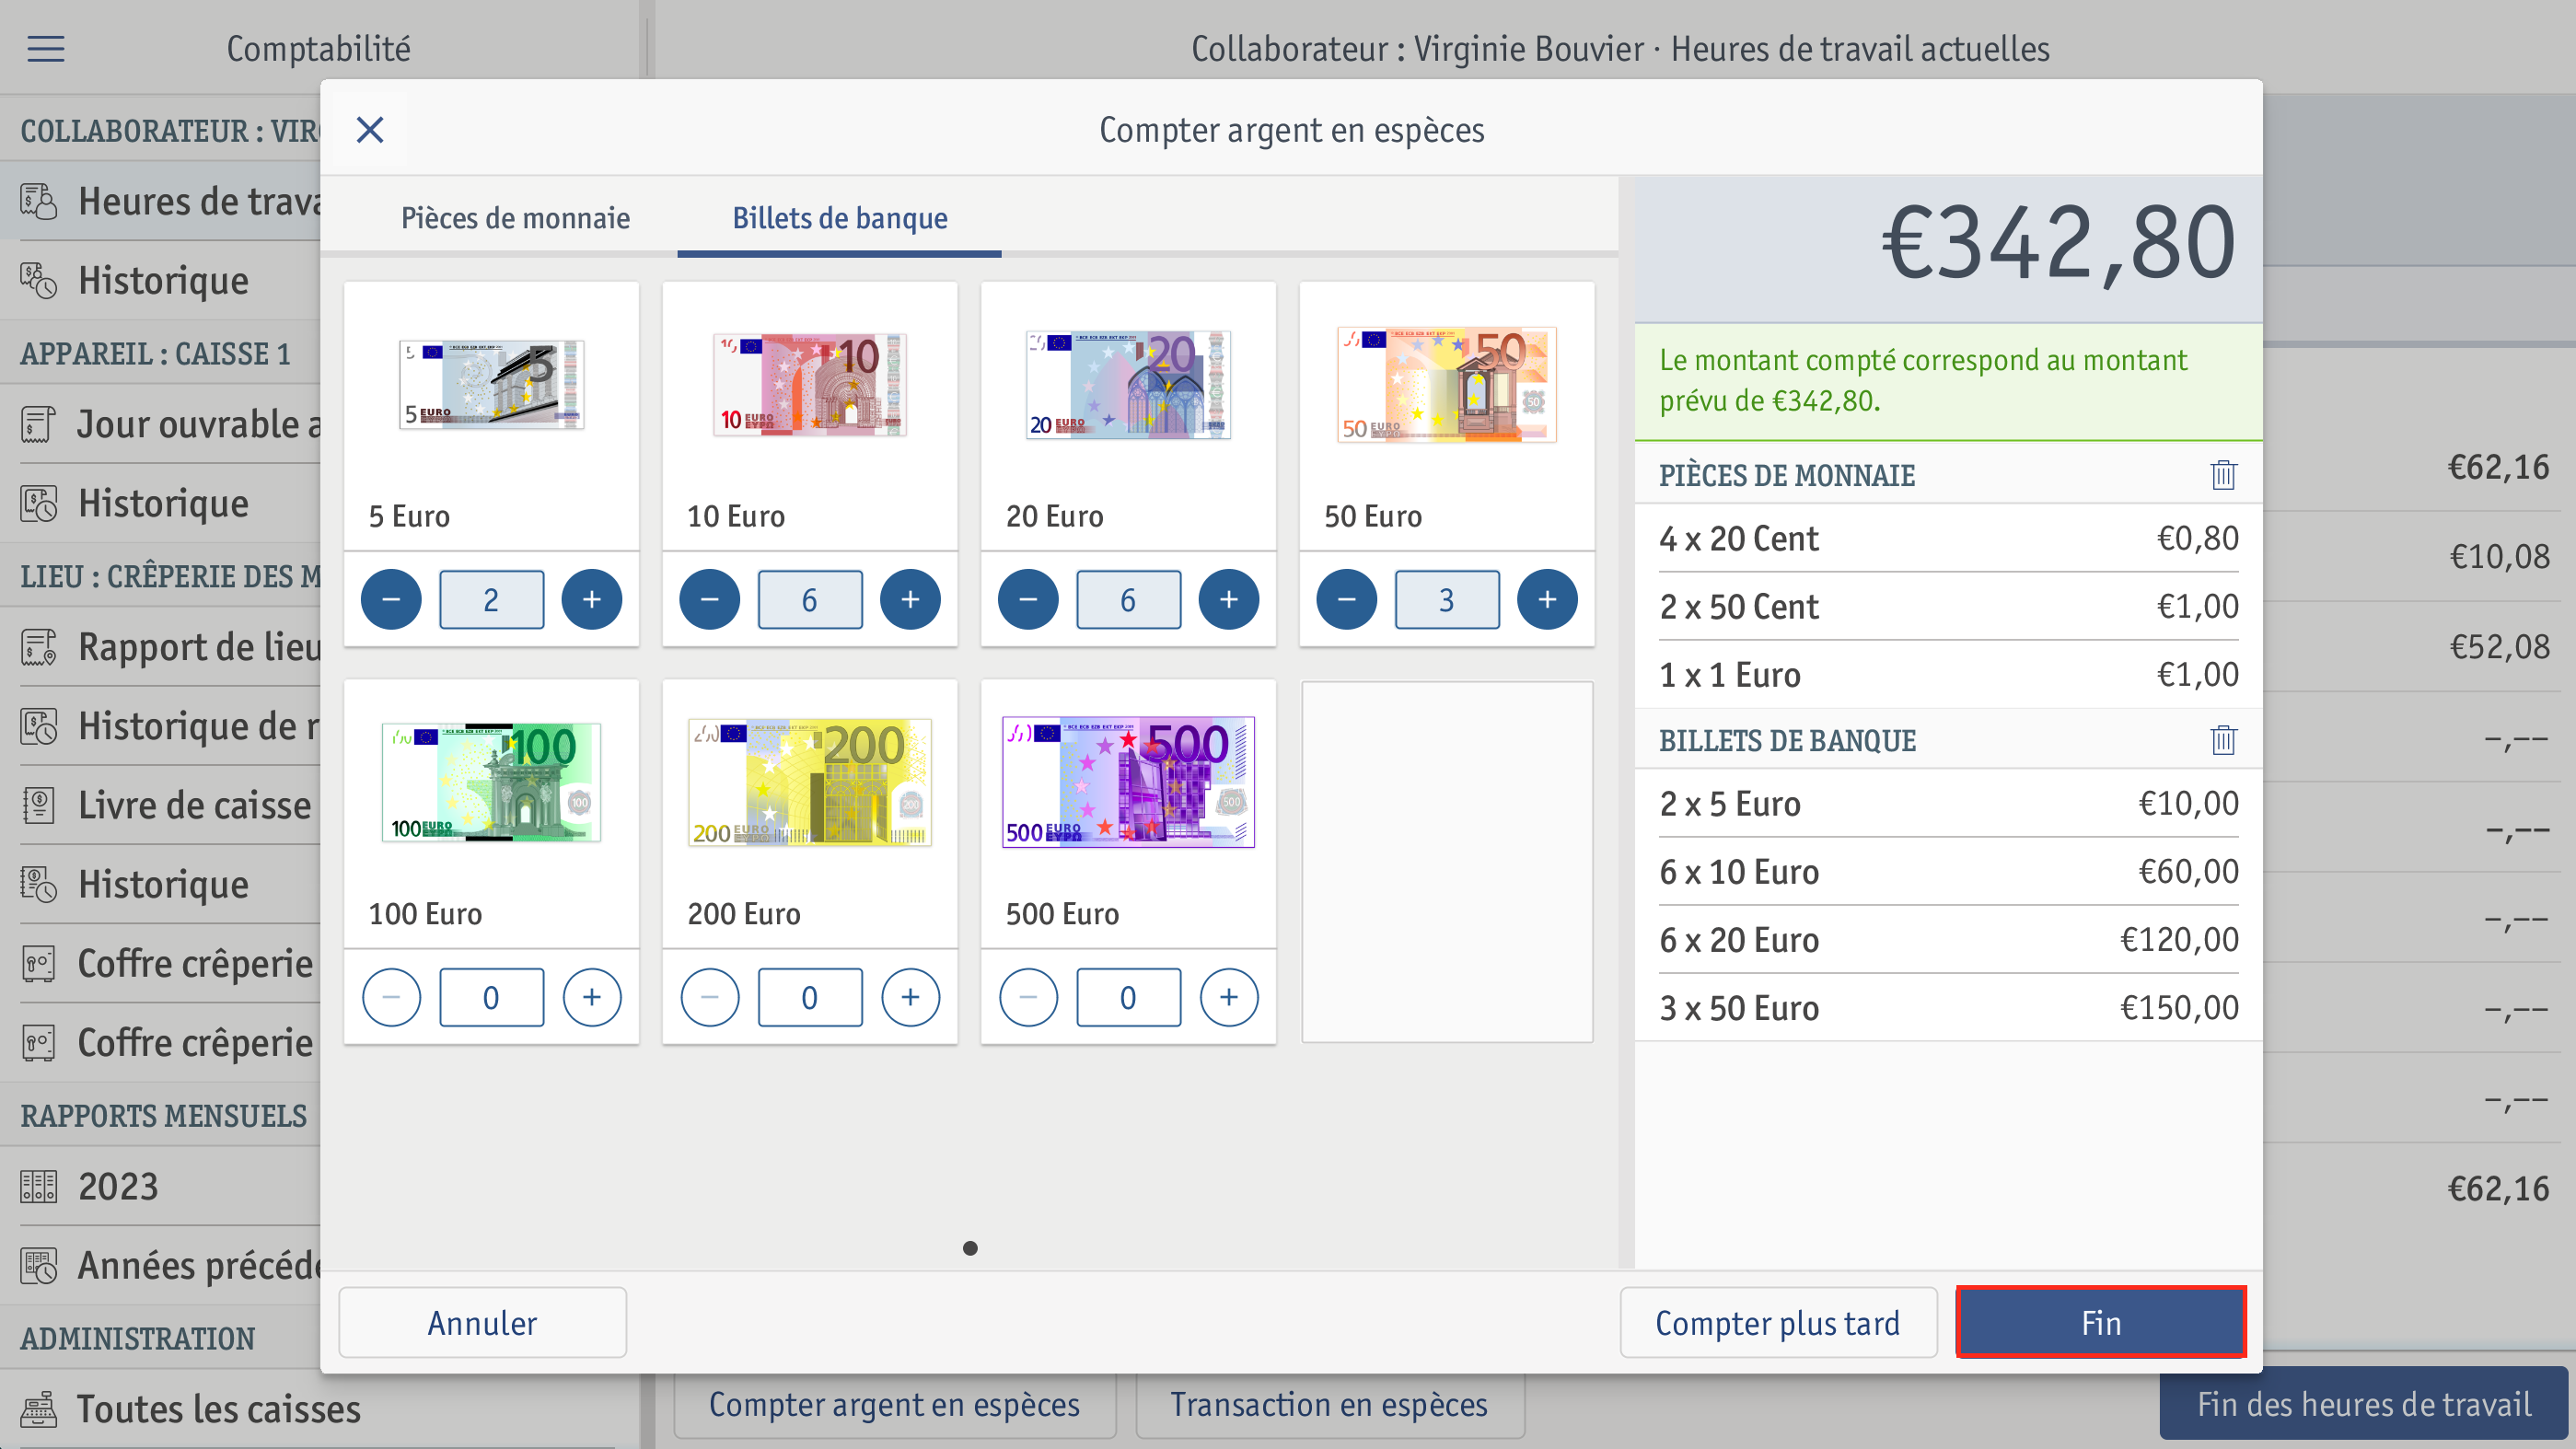This screenshot has width=2576, height=1449.
Task: Decrease the 10 Euro note count
Action: point(710,599)
